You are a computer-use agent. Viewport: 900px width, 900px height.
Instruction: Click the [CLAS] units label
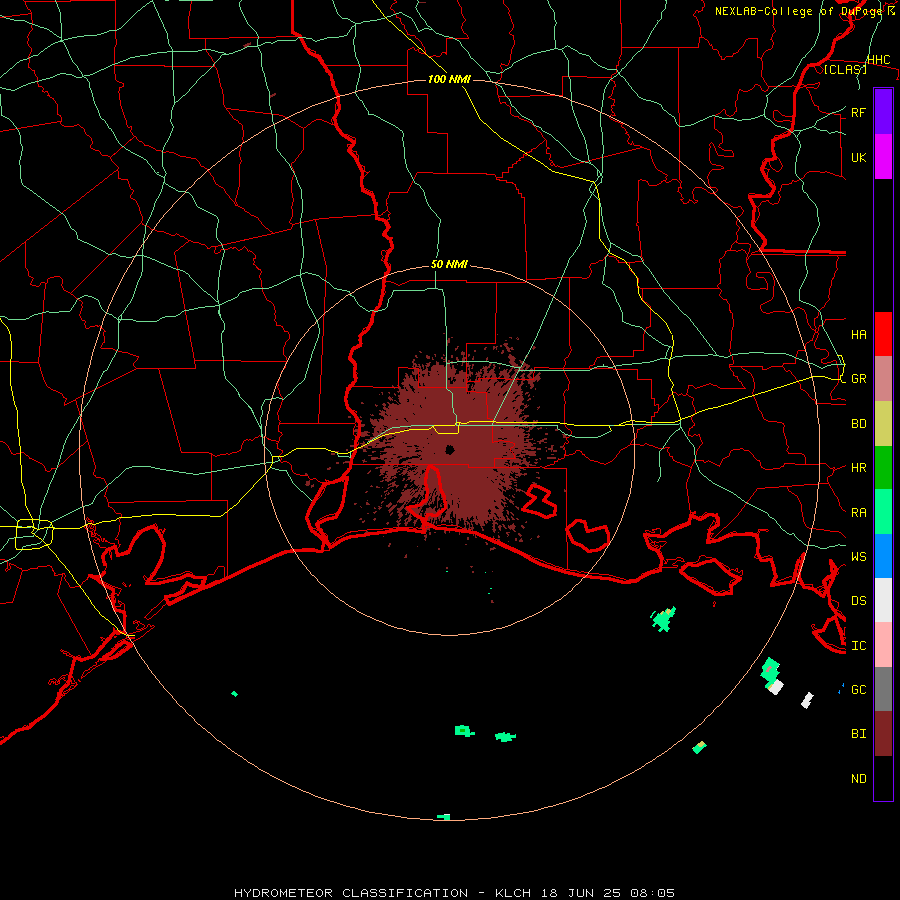pyautogui.click(x=845, y=69)
